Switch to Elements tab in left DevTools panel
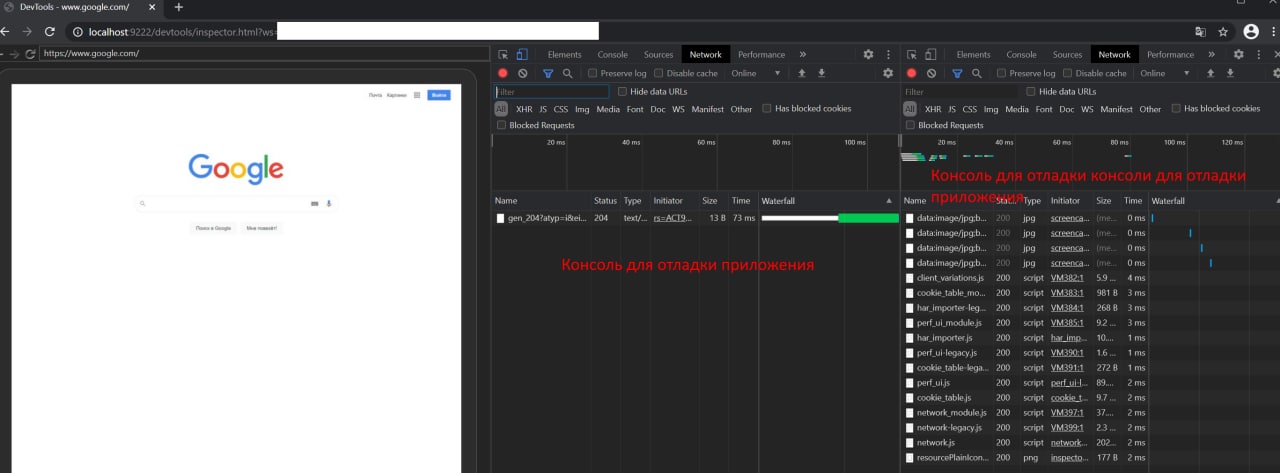The height and width of the screenshot is (473, 1280). [564, 55]
